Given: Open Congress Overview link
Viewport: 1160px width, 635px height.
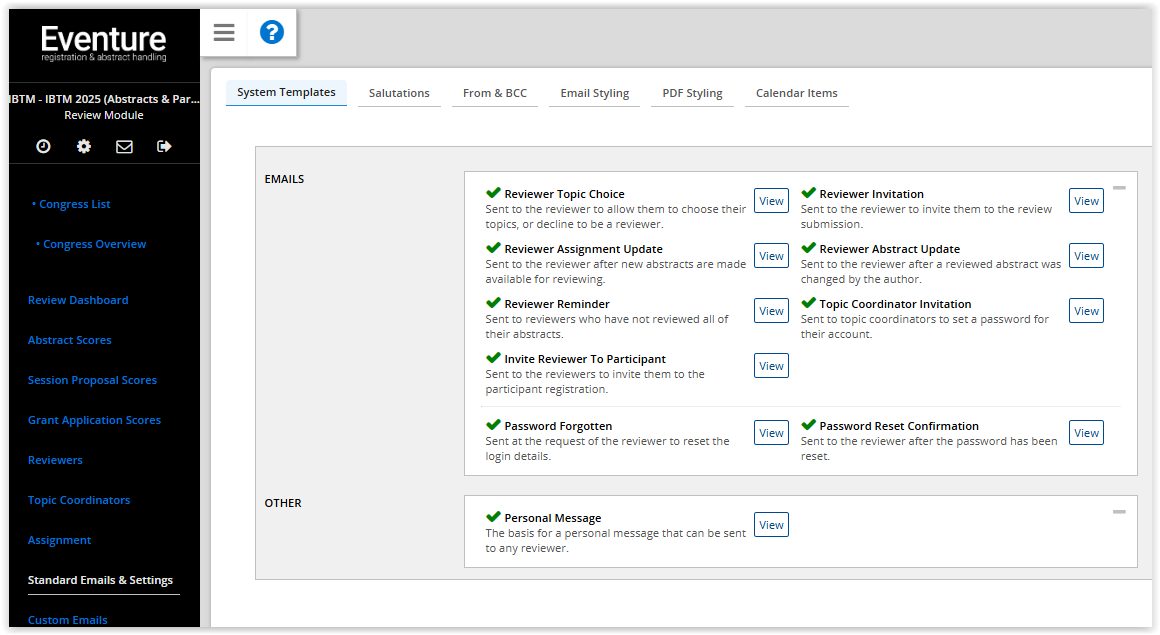Looking at the screenshot, I should point(94,244).
